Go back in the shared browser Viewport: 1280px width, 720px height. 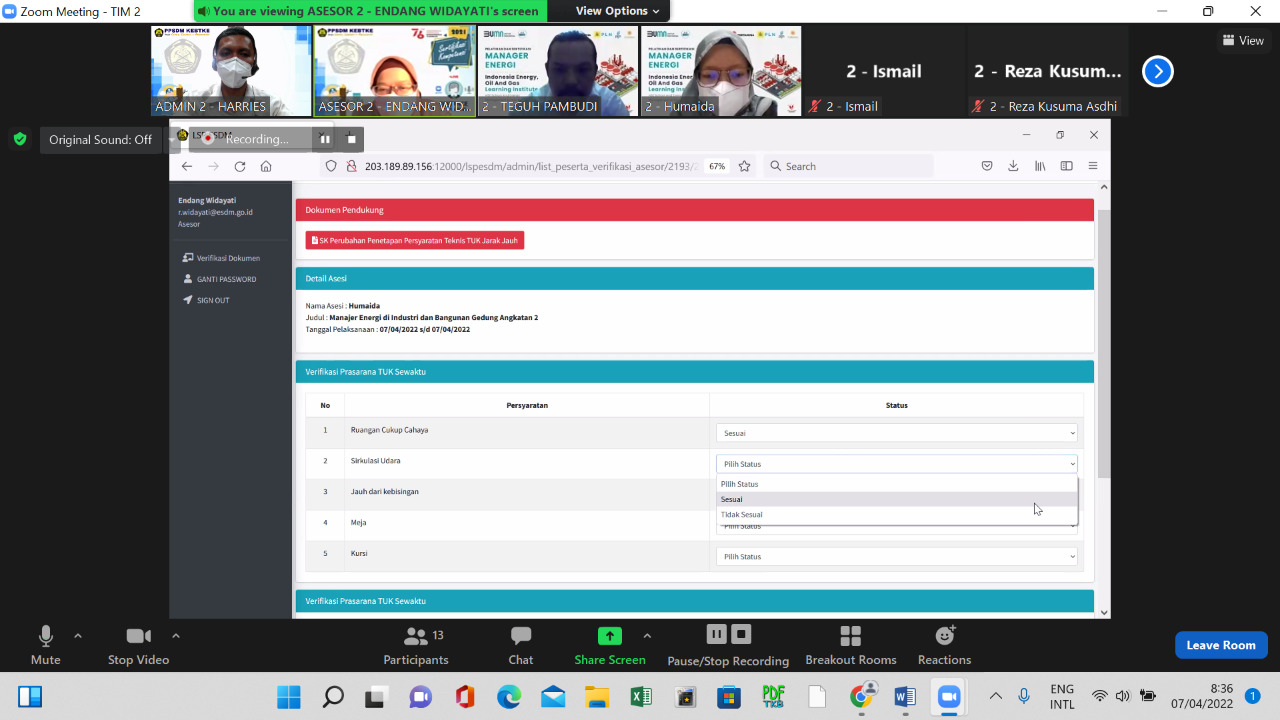tap(187, 166)
